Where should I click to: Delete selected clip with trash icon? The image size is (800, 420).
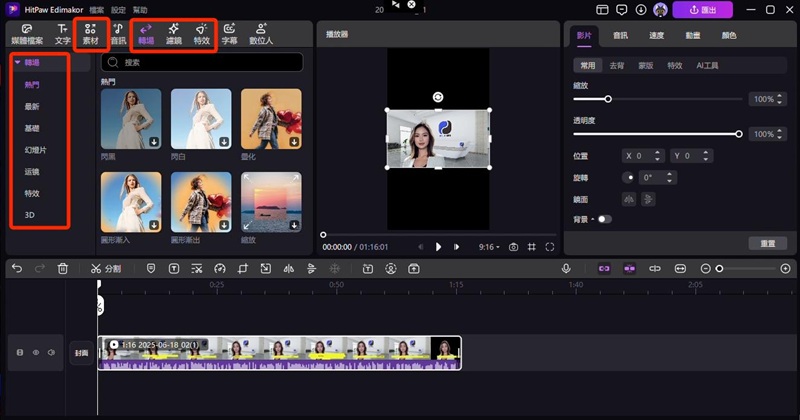pyautogui.click(x=63, y=268)
